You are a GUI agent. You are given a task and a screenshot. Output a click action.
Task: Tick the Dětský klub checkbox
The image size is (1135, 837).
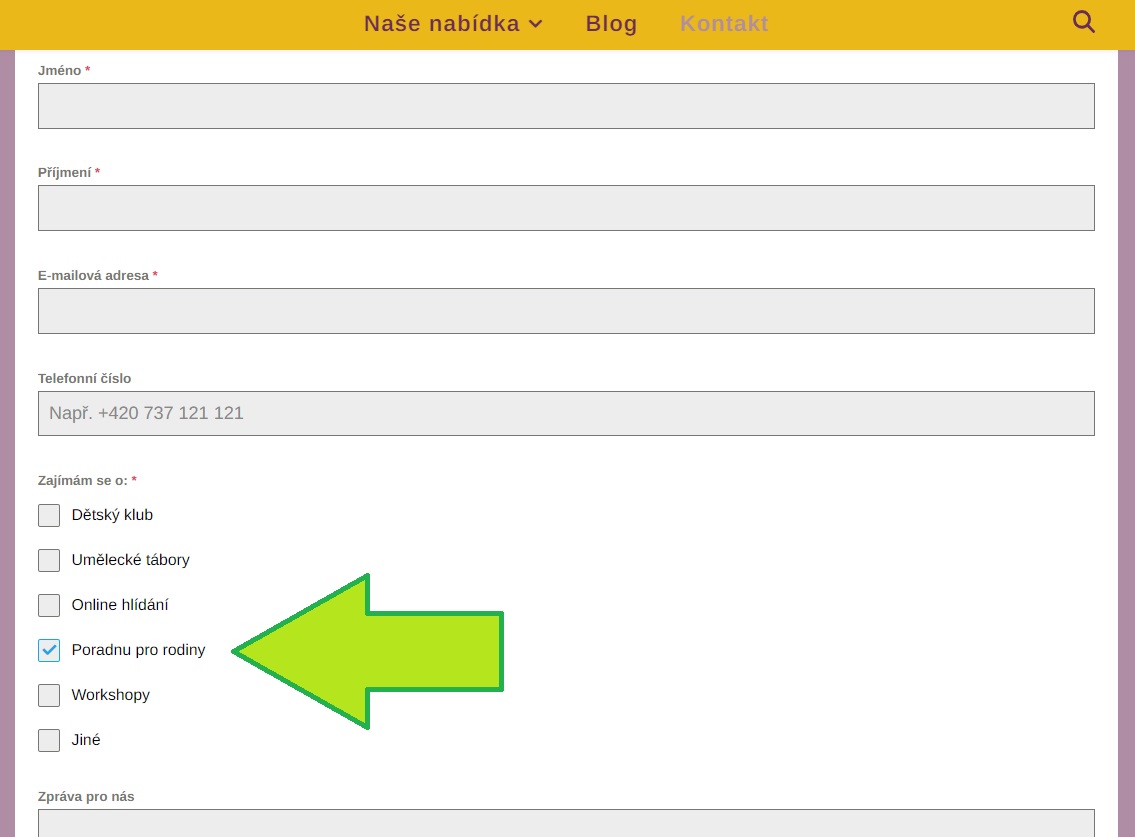[49, 515]
